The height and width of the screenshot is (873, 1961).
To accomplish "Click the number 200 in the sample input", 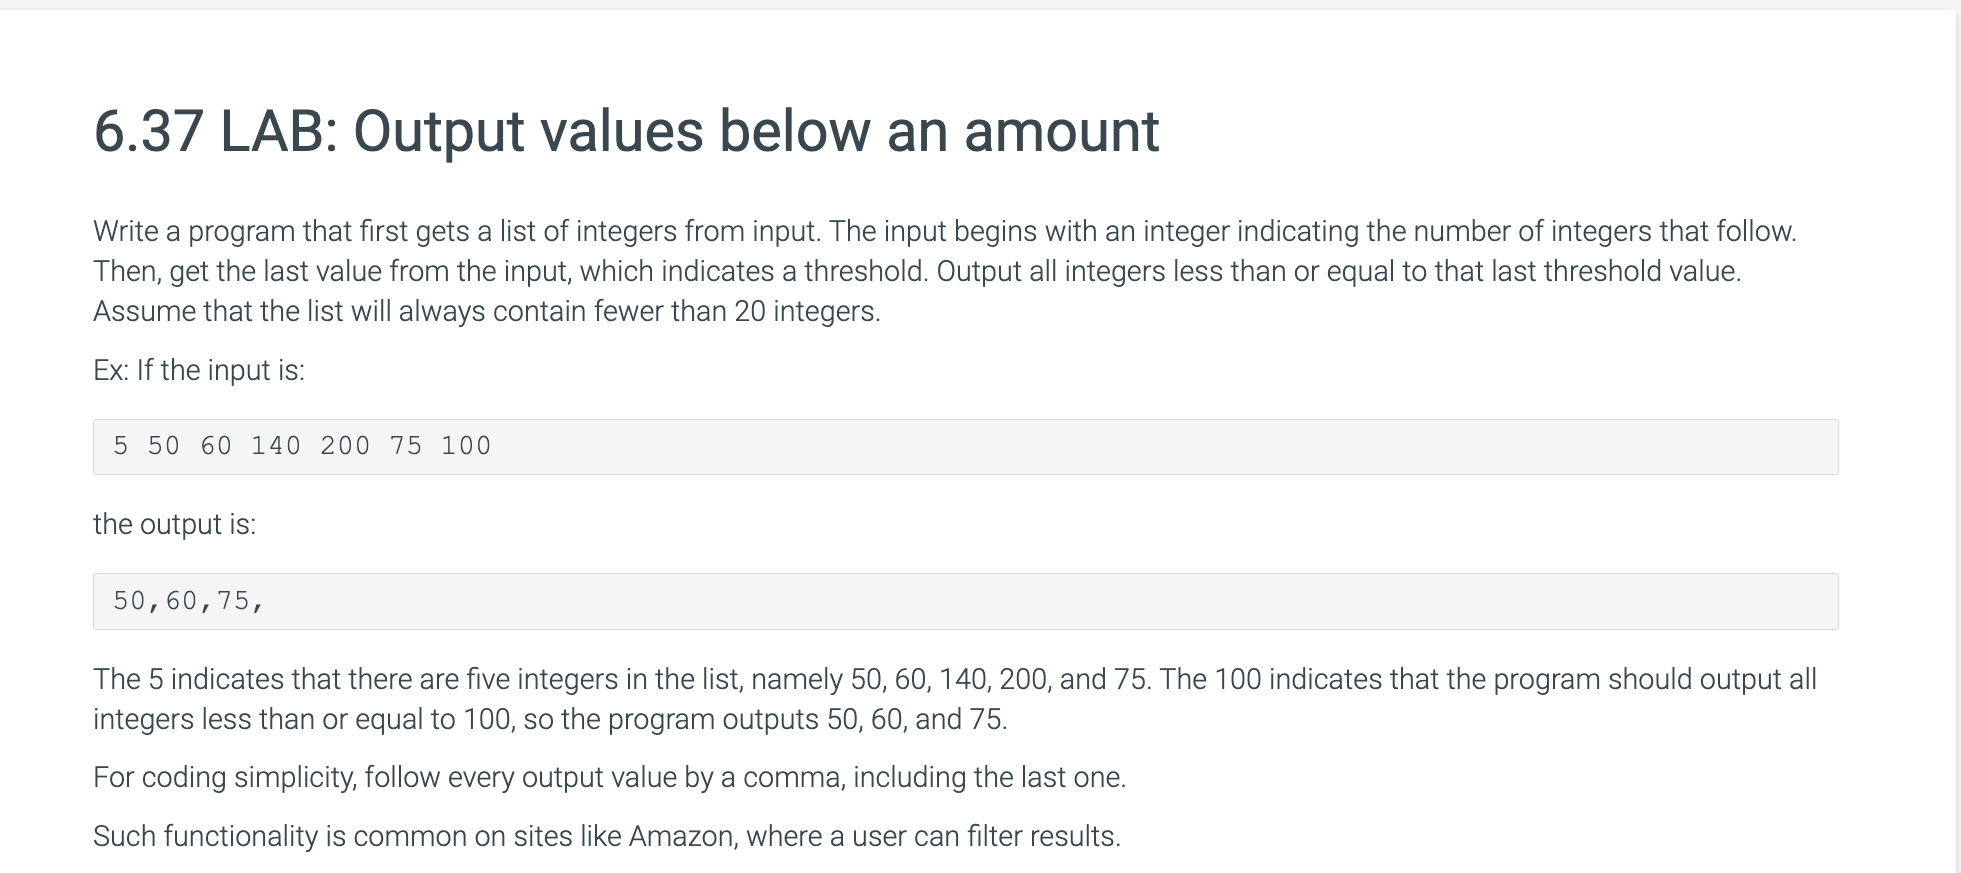I will [x=345, y=446].
